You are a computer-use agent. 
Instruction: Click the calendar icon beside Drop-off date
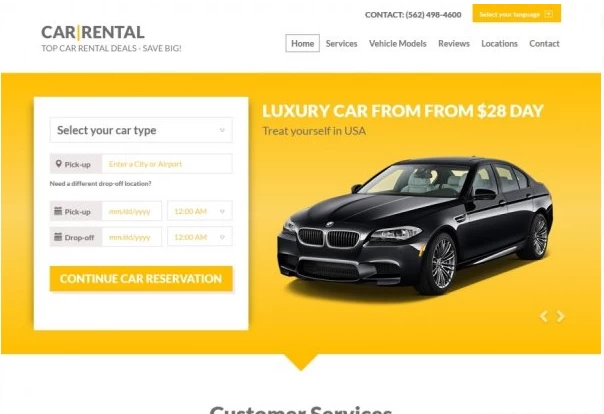pos(58,237)
